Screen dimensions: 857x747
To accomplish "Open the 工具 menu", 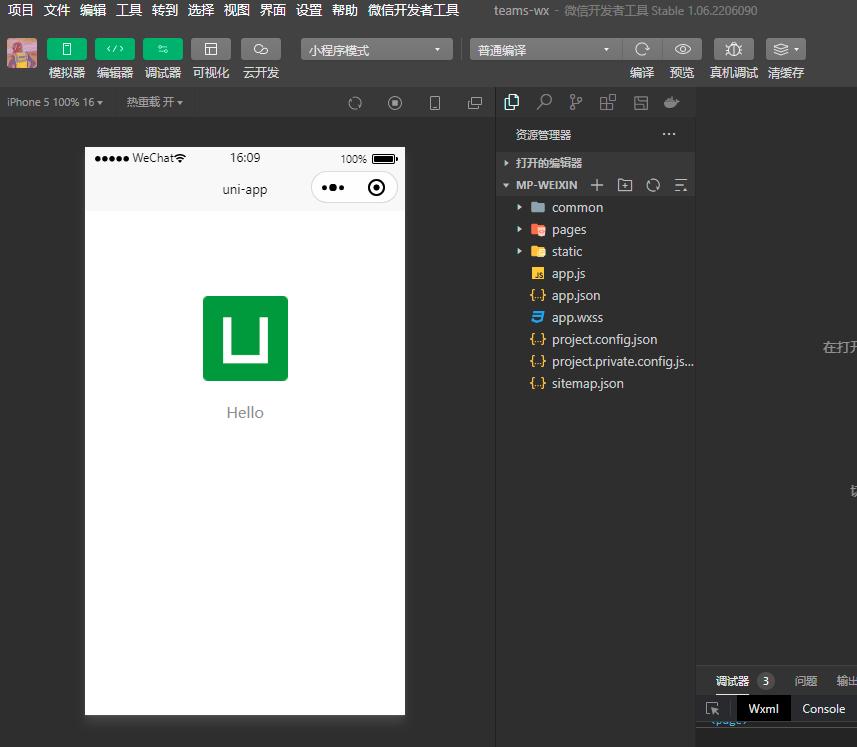I will coord(128,11).
